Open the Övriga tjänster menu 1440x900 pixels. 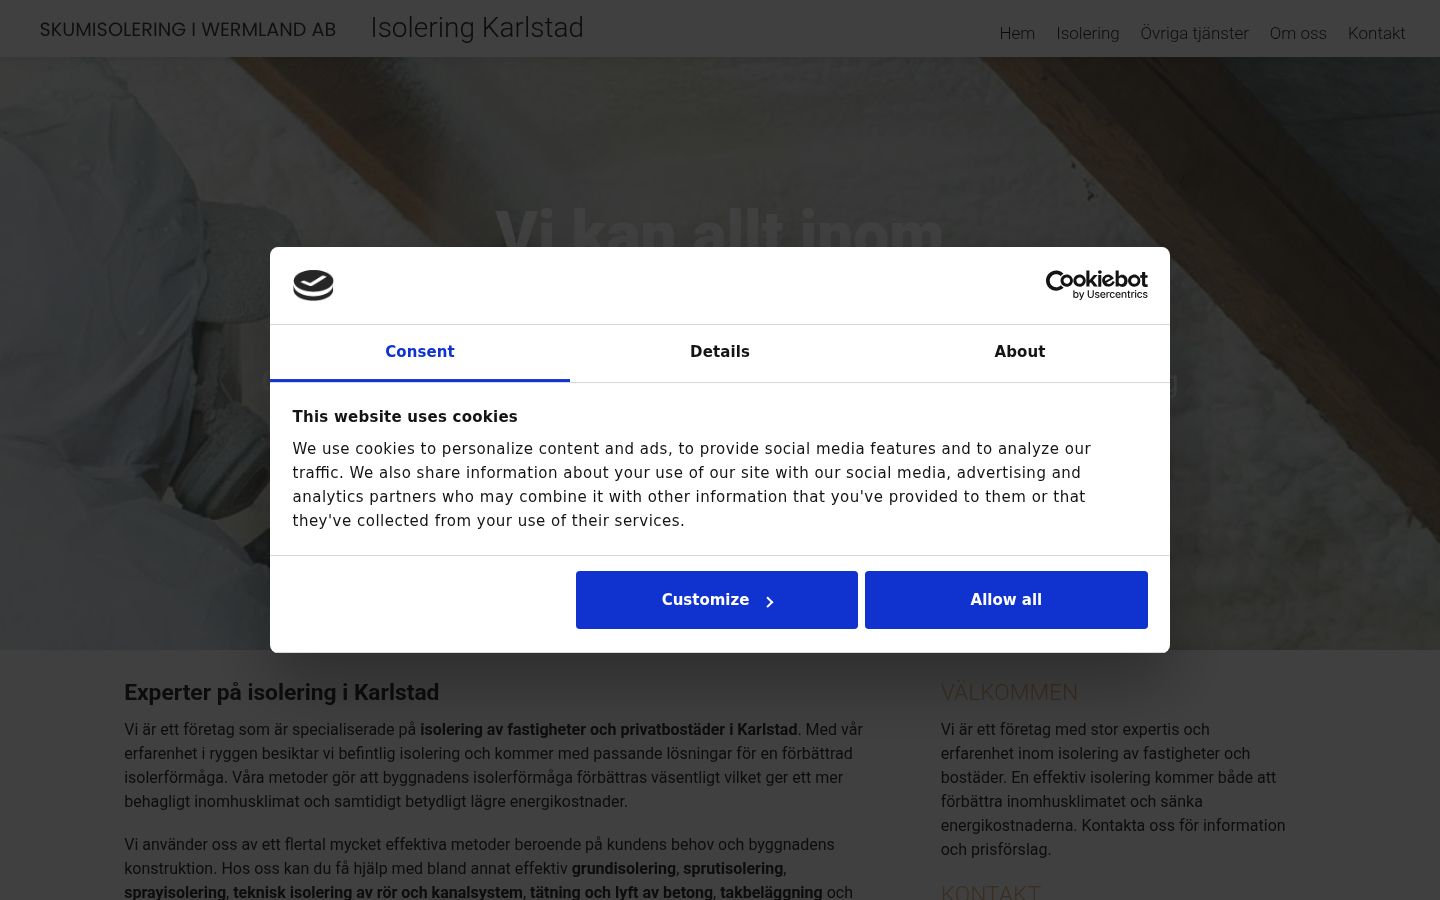(x=1194, y=33)
